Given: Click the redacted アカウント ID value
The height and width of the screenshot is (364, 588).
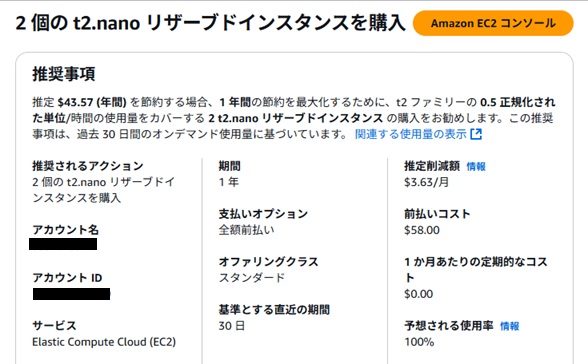Looking at the screenshot, I should click(71, 294).
